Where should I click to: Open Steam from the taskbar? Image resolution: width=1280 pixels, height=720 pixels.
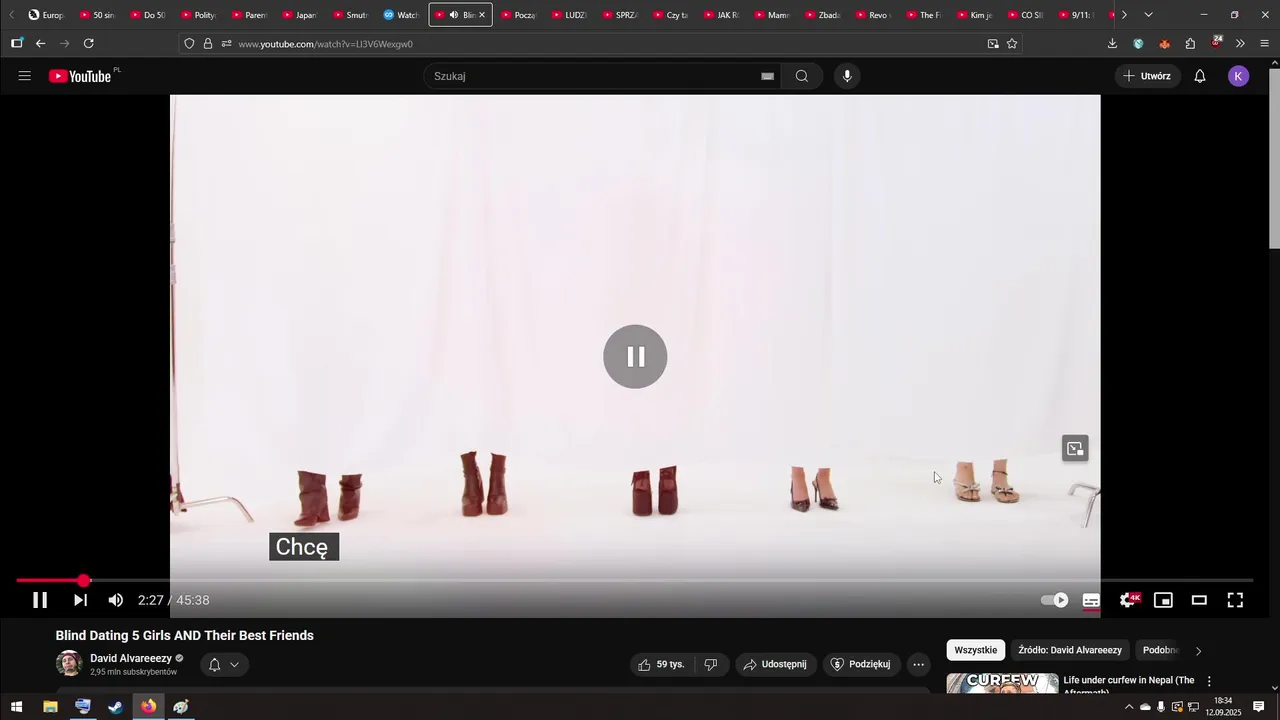click(x=116, y=707)
